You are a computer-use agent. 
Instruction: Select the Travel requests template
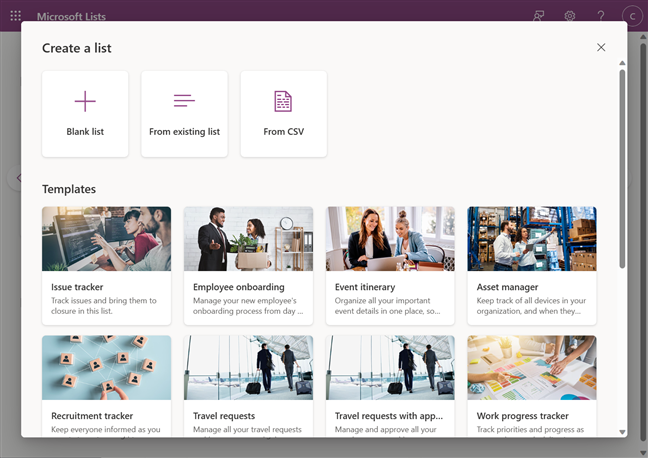(248, 386)
